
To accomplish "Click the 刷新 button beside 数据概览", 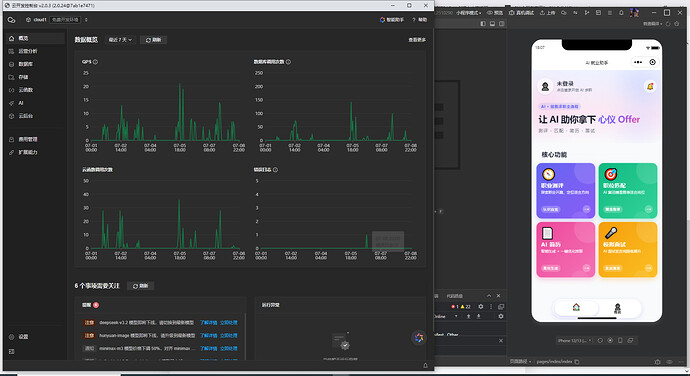I will [x=153, y=40].
